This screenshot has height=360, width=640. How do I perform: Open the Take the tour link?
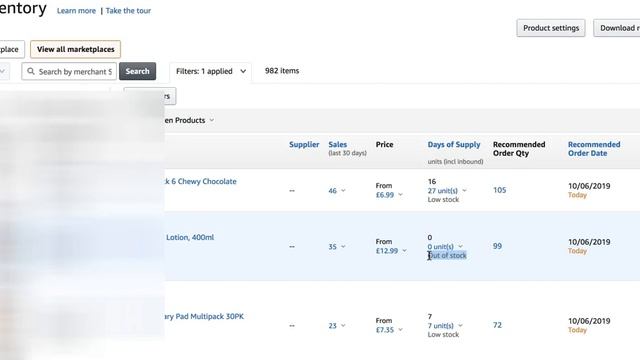(x=128, y=11)
